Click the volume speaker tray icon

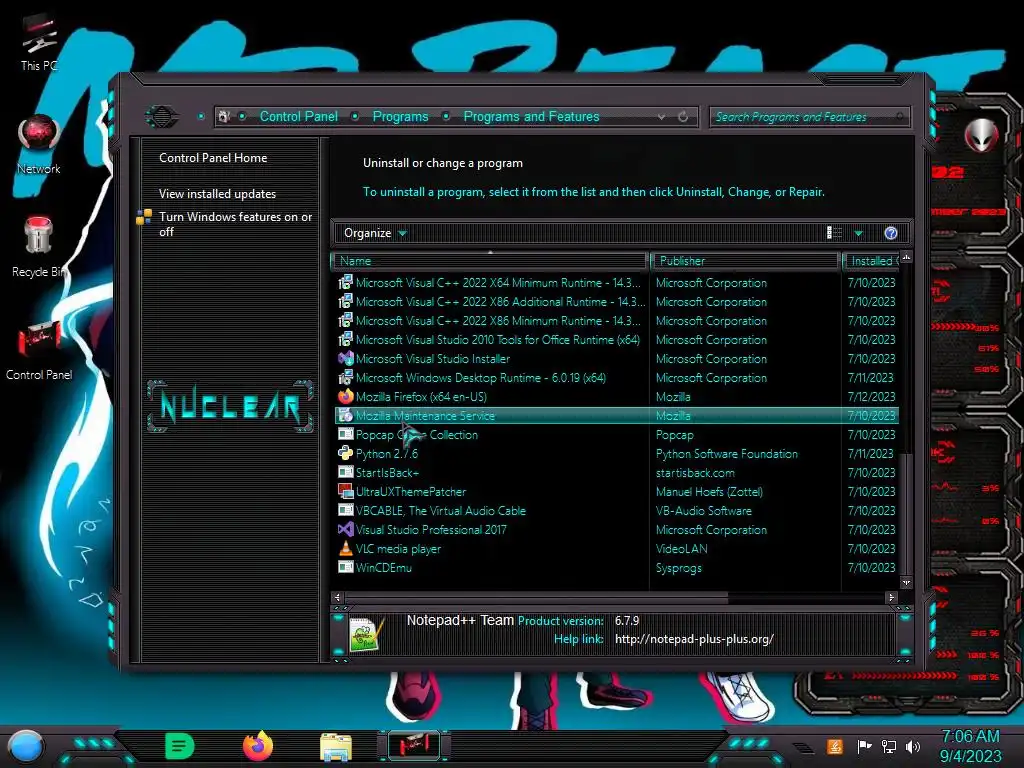coord(913,746)
